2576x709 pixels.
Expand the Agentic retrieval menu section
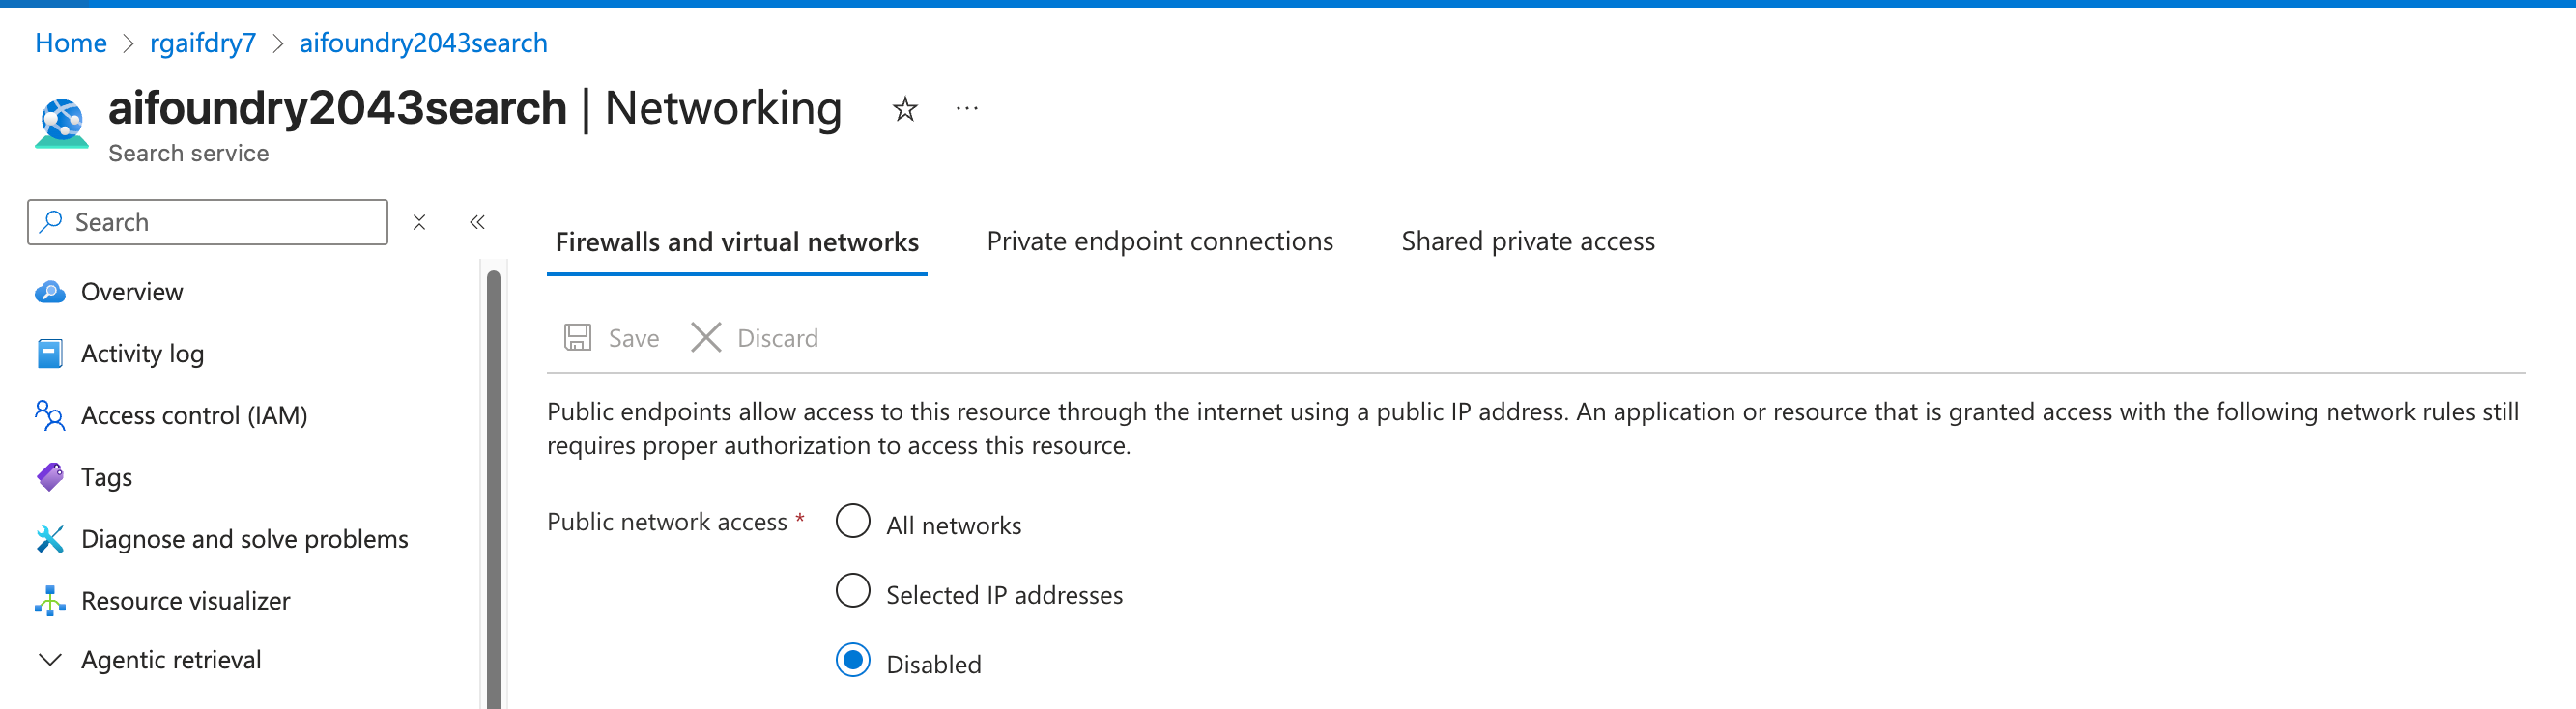pyautogui.click(x=50, y=660)
